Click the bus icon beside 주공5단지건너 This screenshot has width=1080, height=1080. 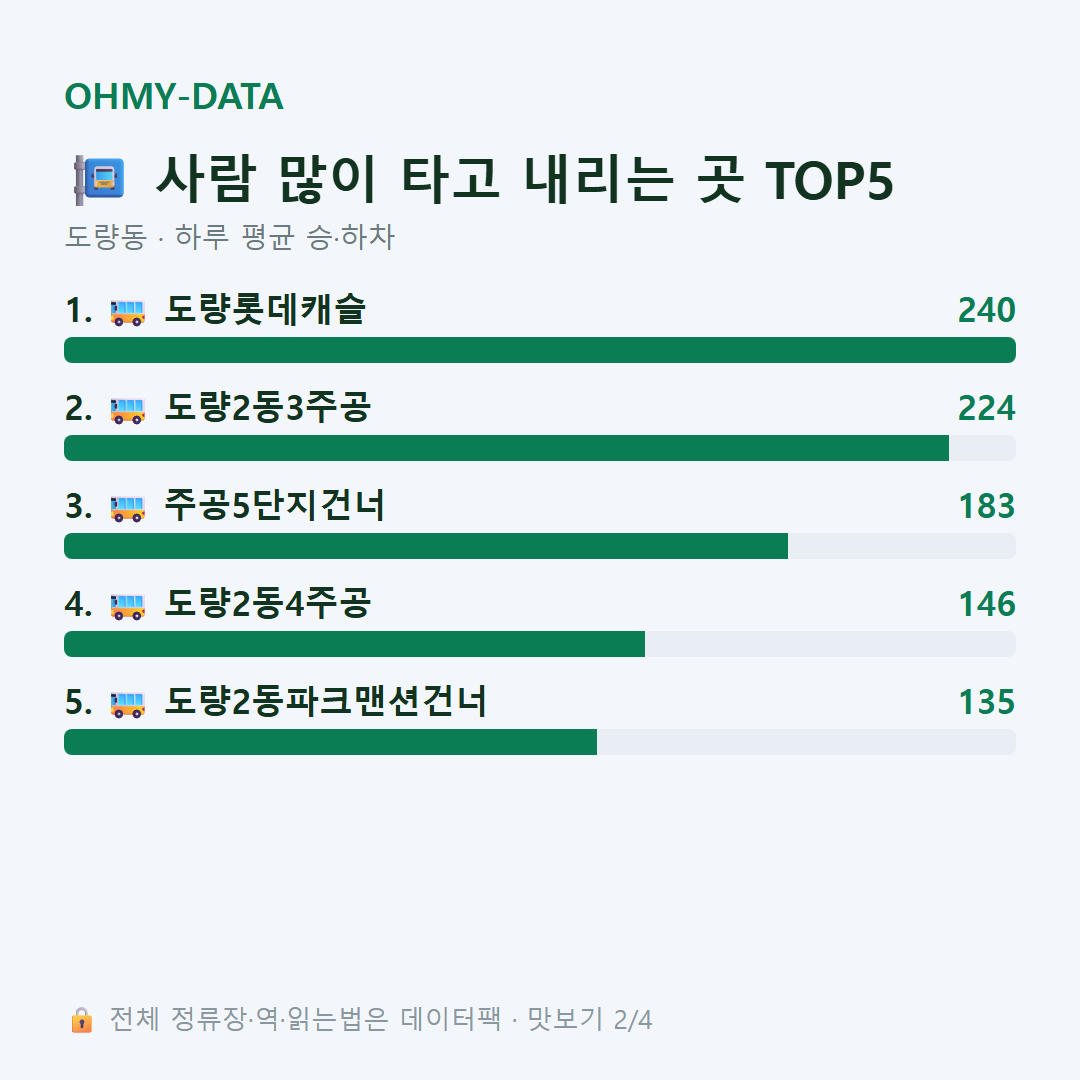click(x=127, y=508)
